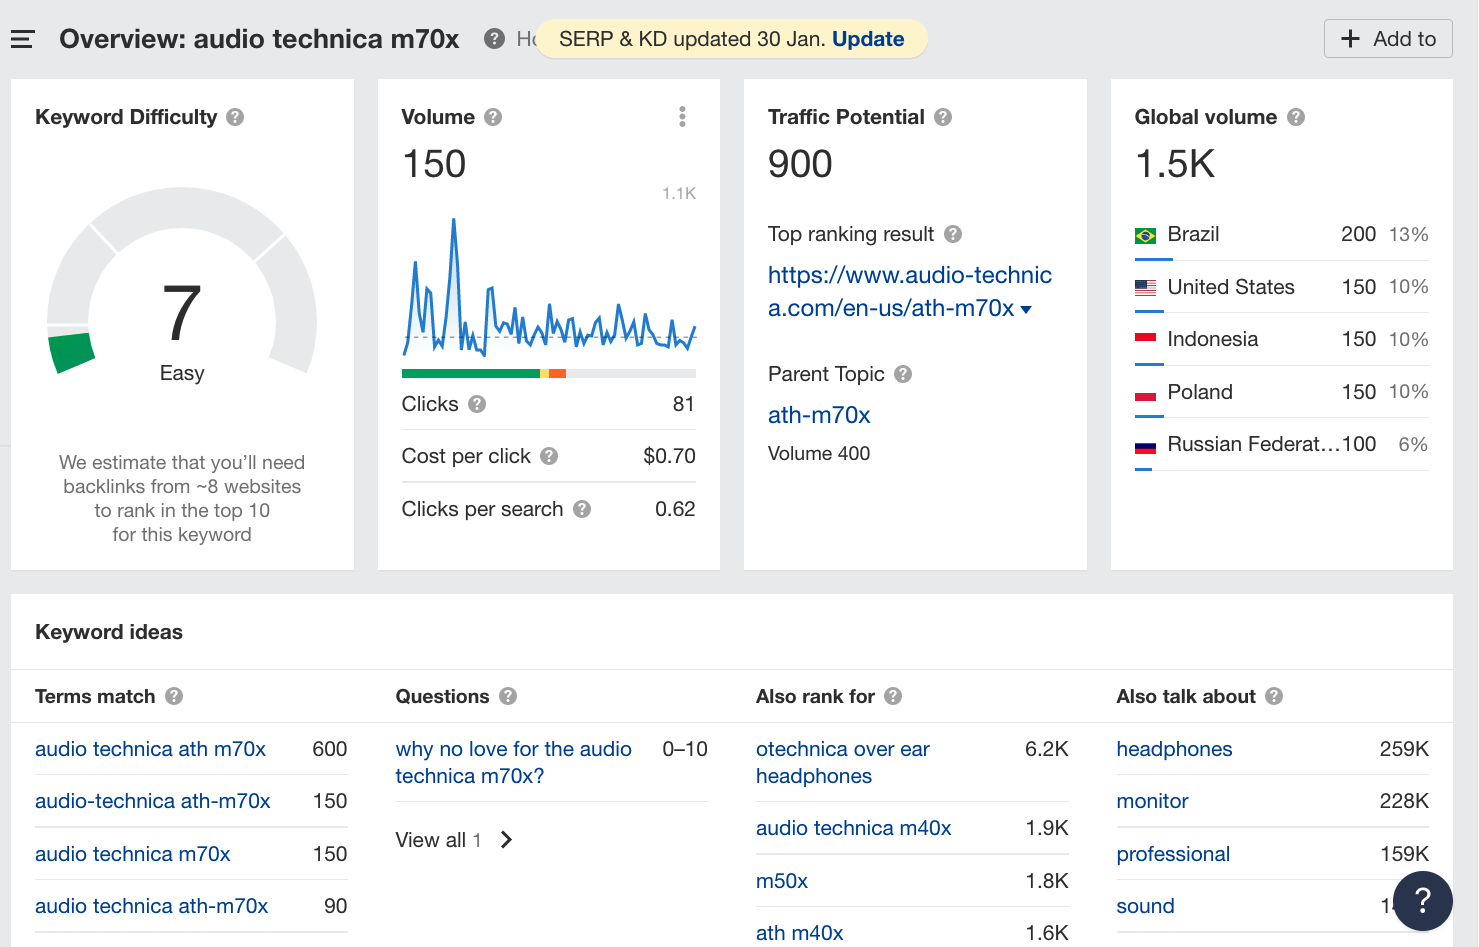1479x947 pixels.
Task: Open the hamburger sidebar menu
Action: [22, 39]
